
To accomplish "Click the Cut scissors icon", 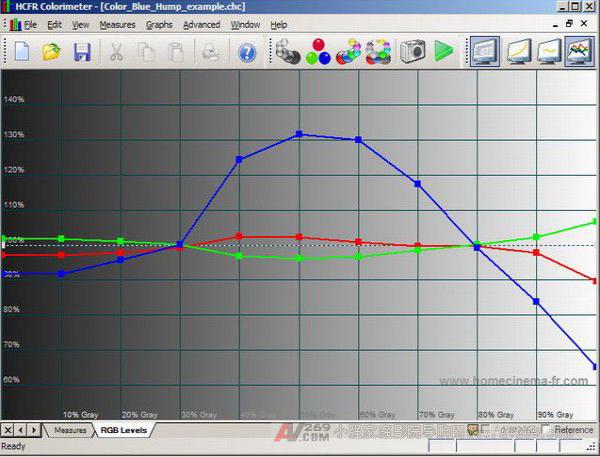I will tap(117, 51).
